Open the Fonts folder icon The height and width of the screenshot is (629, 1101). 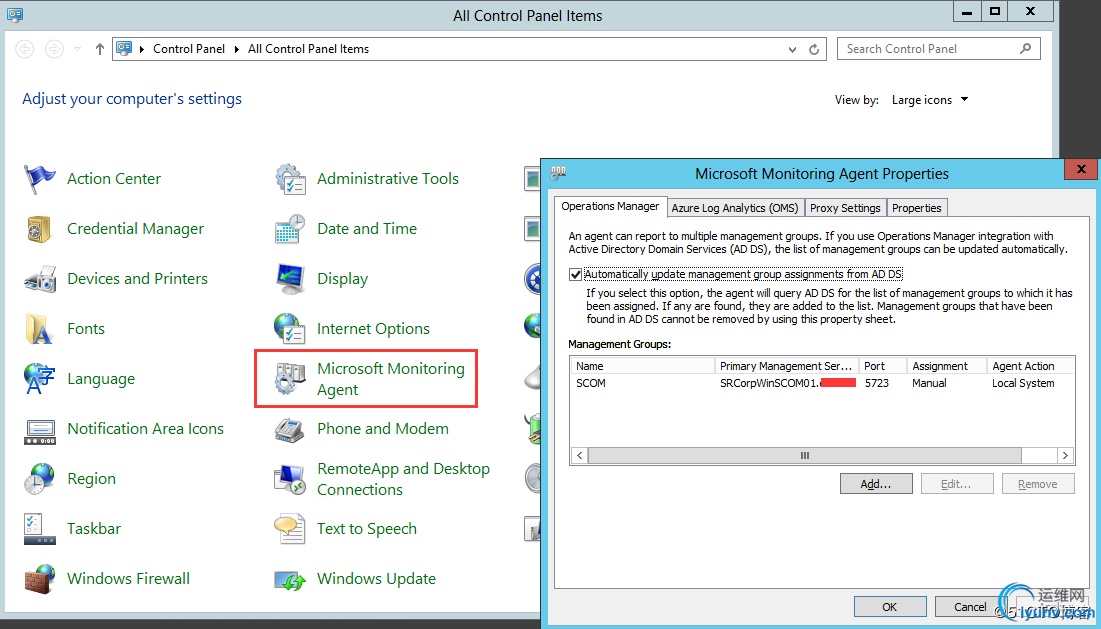coord(39,329)
